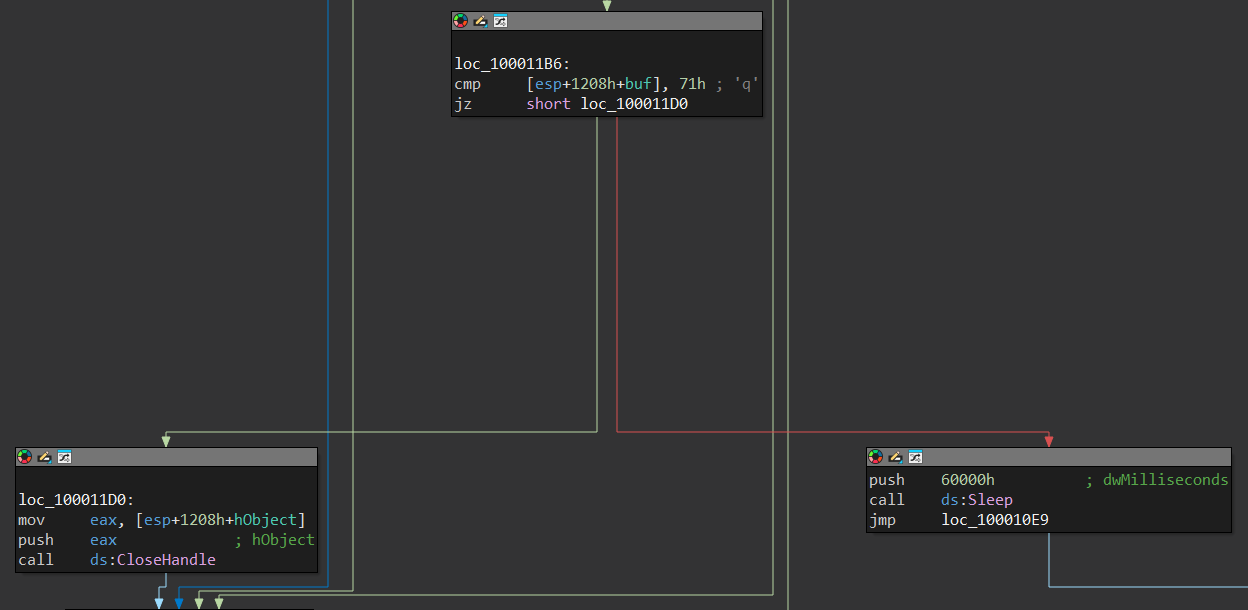Viewport: 1248px width, 610px height.
Task: Click the ds:Sleep call target
Action: click(x=977, y=500)
